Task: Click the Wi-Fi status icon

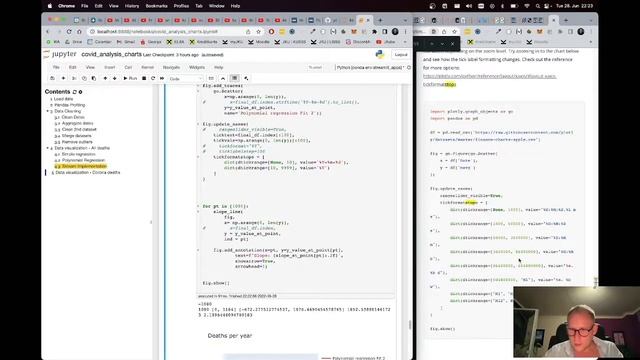Action: point(527,6)
